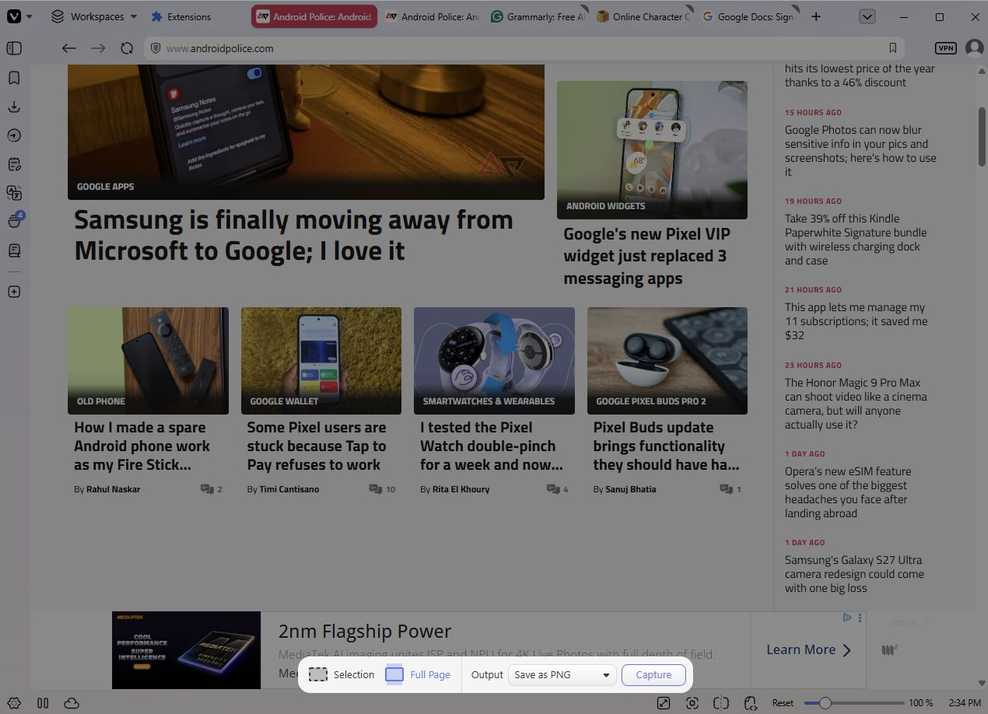This screenshot has width=988, height=714.
Task: Reset the page zoom level
Action: point(783,703)
